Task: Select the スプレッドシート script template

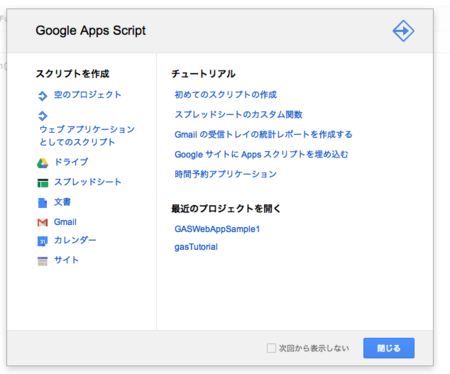Action: click(x=88, y=182)
